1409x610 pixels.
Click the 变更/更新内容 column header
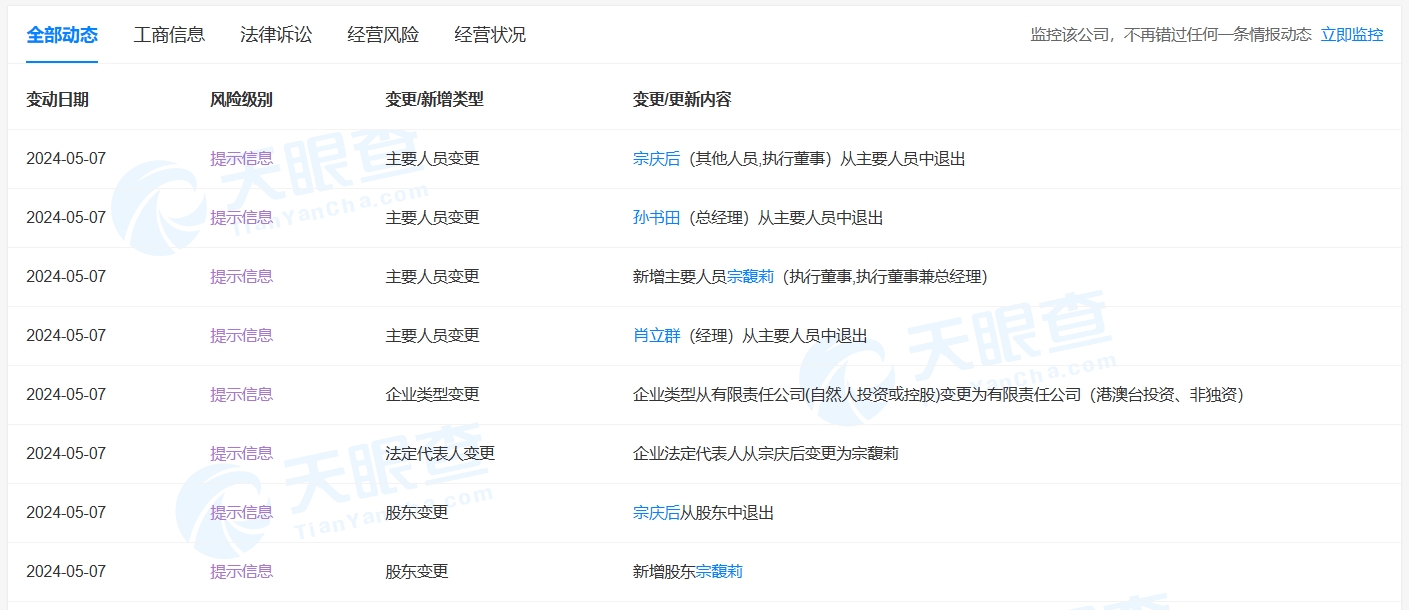682,99
